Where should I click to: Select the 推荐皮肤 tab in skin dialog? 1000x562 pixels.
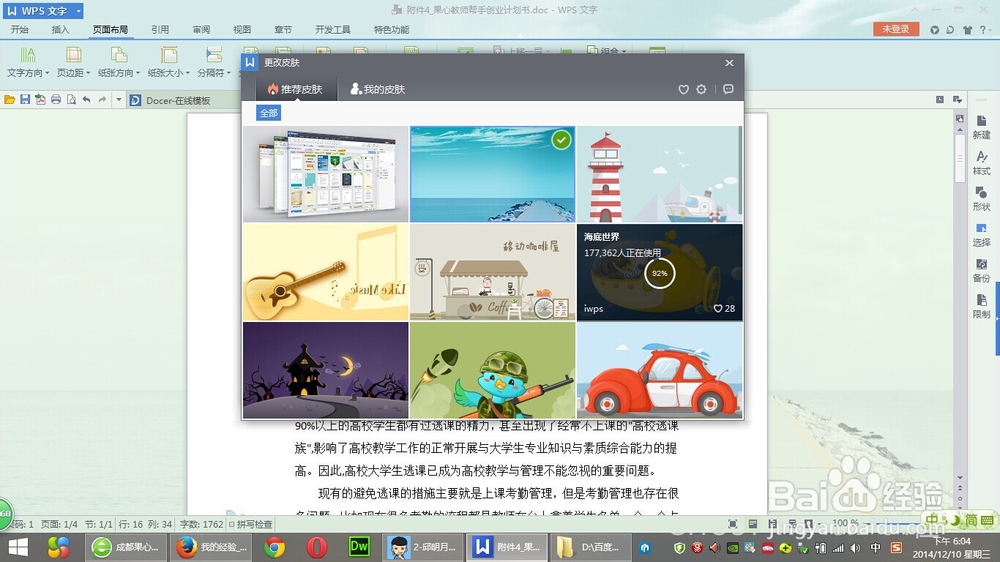click(x=295, y=89)
